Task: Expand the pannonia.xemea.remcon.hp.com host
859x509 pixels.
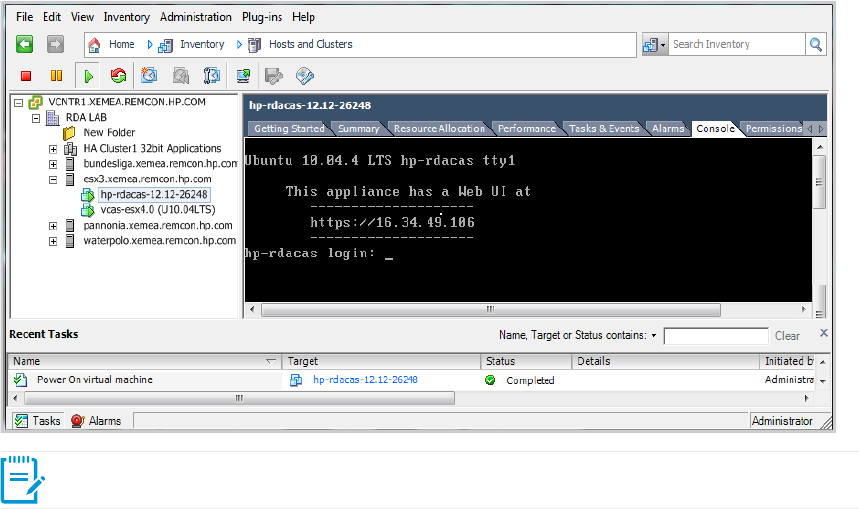Action: point(53,226)
